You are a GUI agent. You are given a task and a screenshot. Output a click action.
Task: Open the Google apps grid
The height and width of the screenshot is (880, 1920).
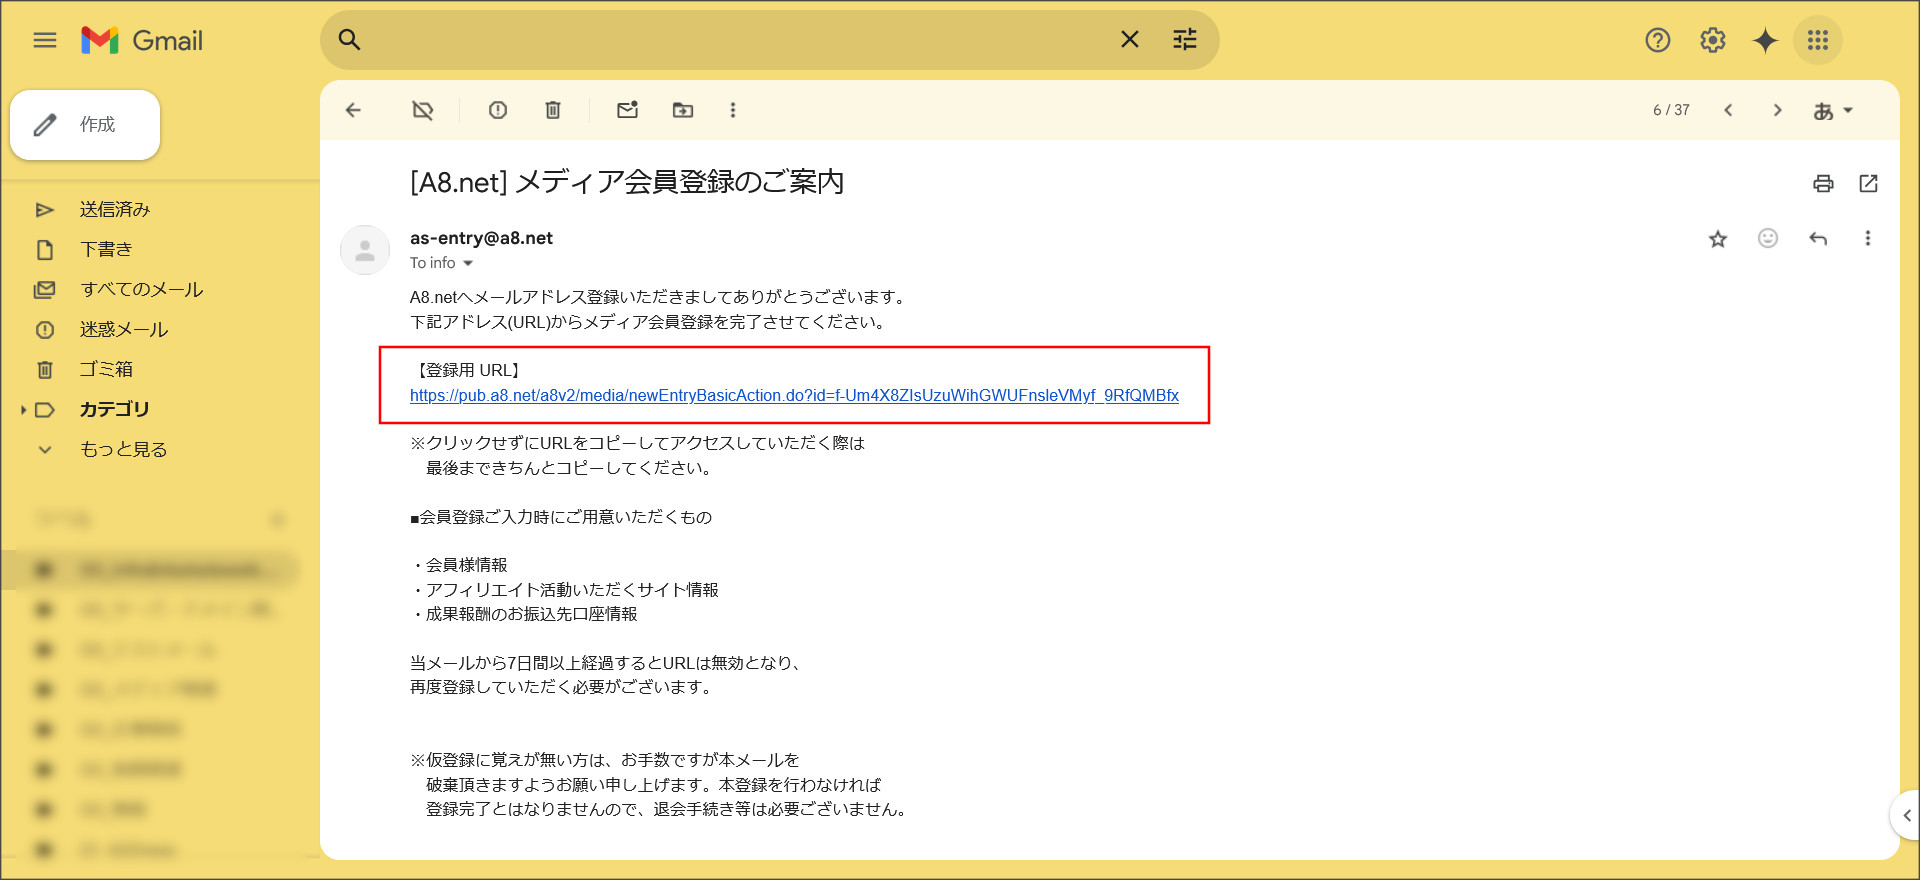click(x=1818, y=40)
